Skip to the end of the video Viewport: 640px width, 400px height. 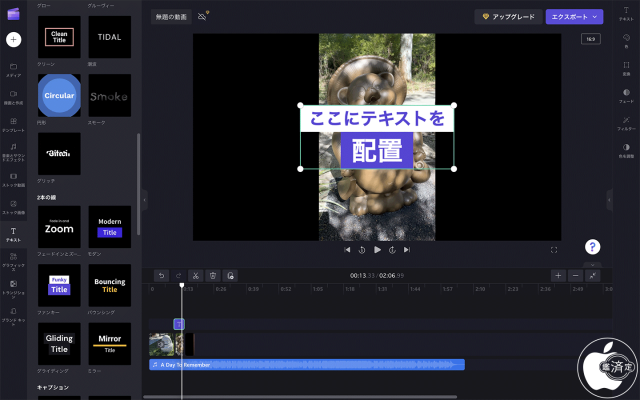point(407,250)
